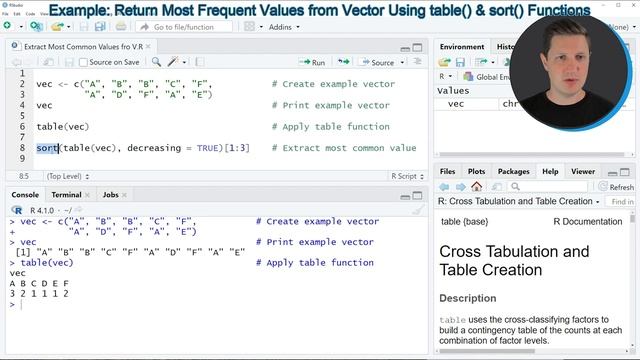Click the code tools magic wand icon
The image size is (640, 360).
coord(173,62)
